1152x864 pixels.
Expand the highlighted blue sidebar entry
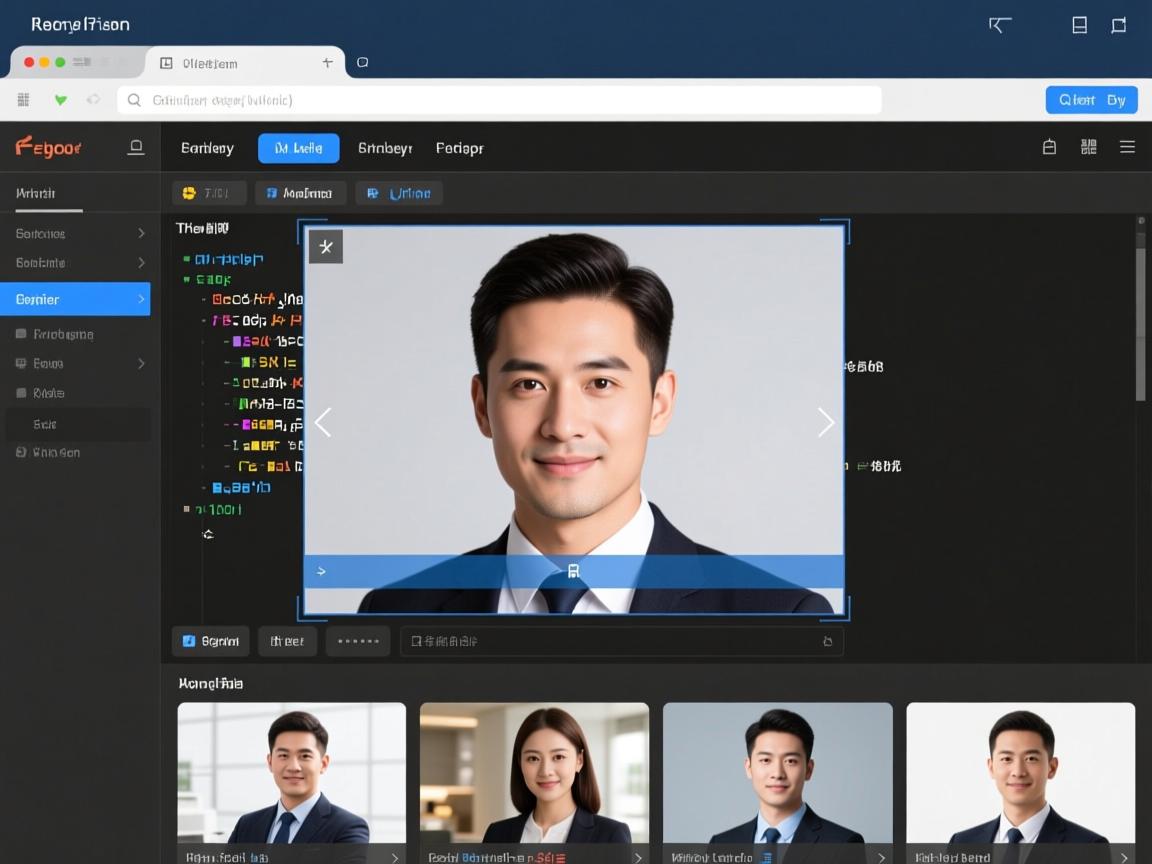point(75,298)
